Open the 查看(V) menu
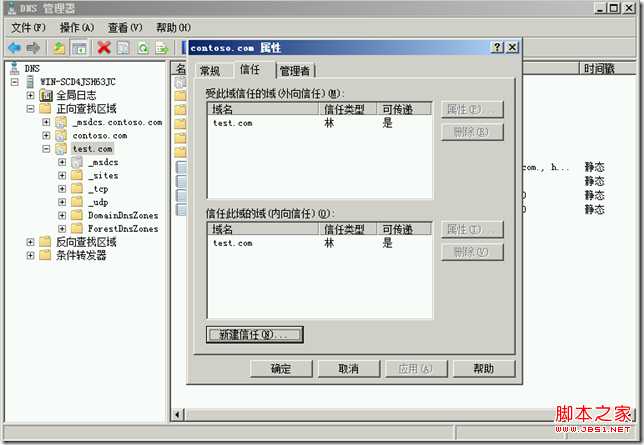Screen dimensions: 644x445 pos(125,28)
